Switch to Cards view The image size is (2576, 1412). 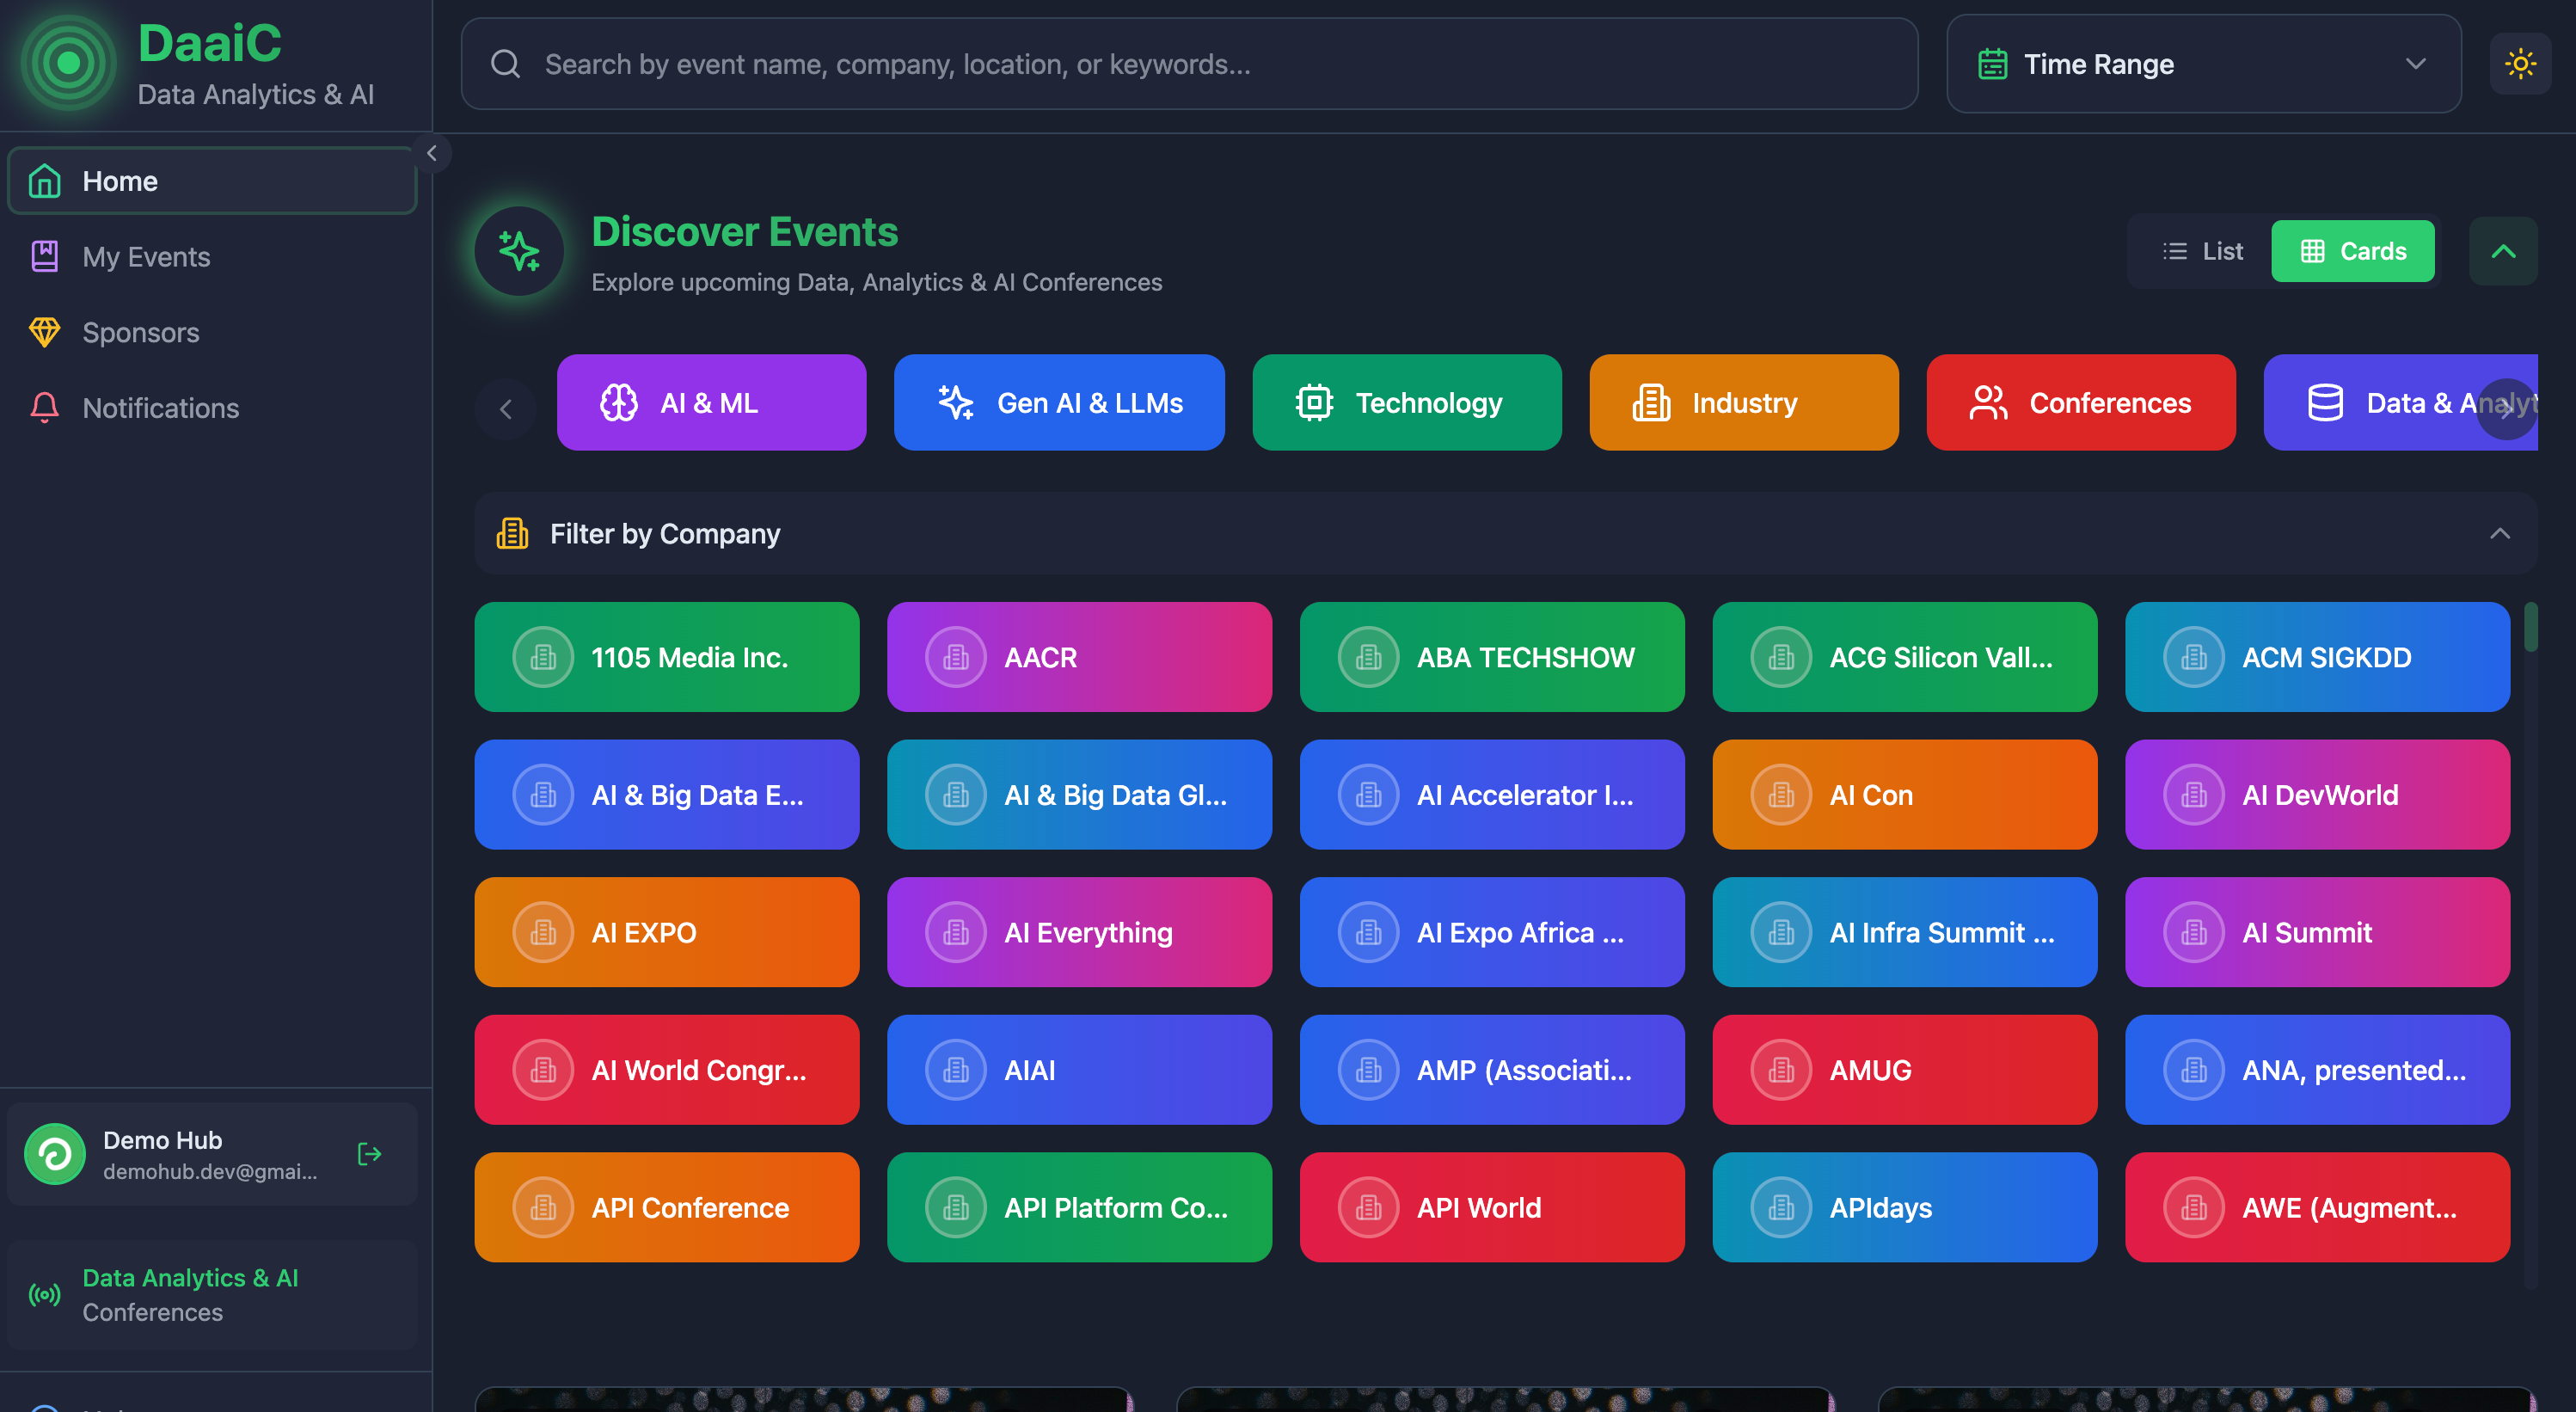2352,251
